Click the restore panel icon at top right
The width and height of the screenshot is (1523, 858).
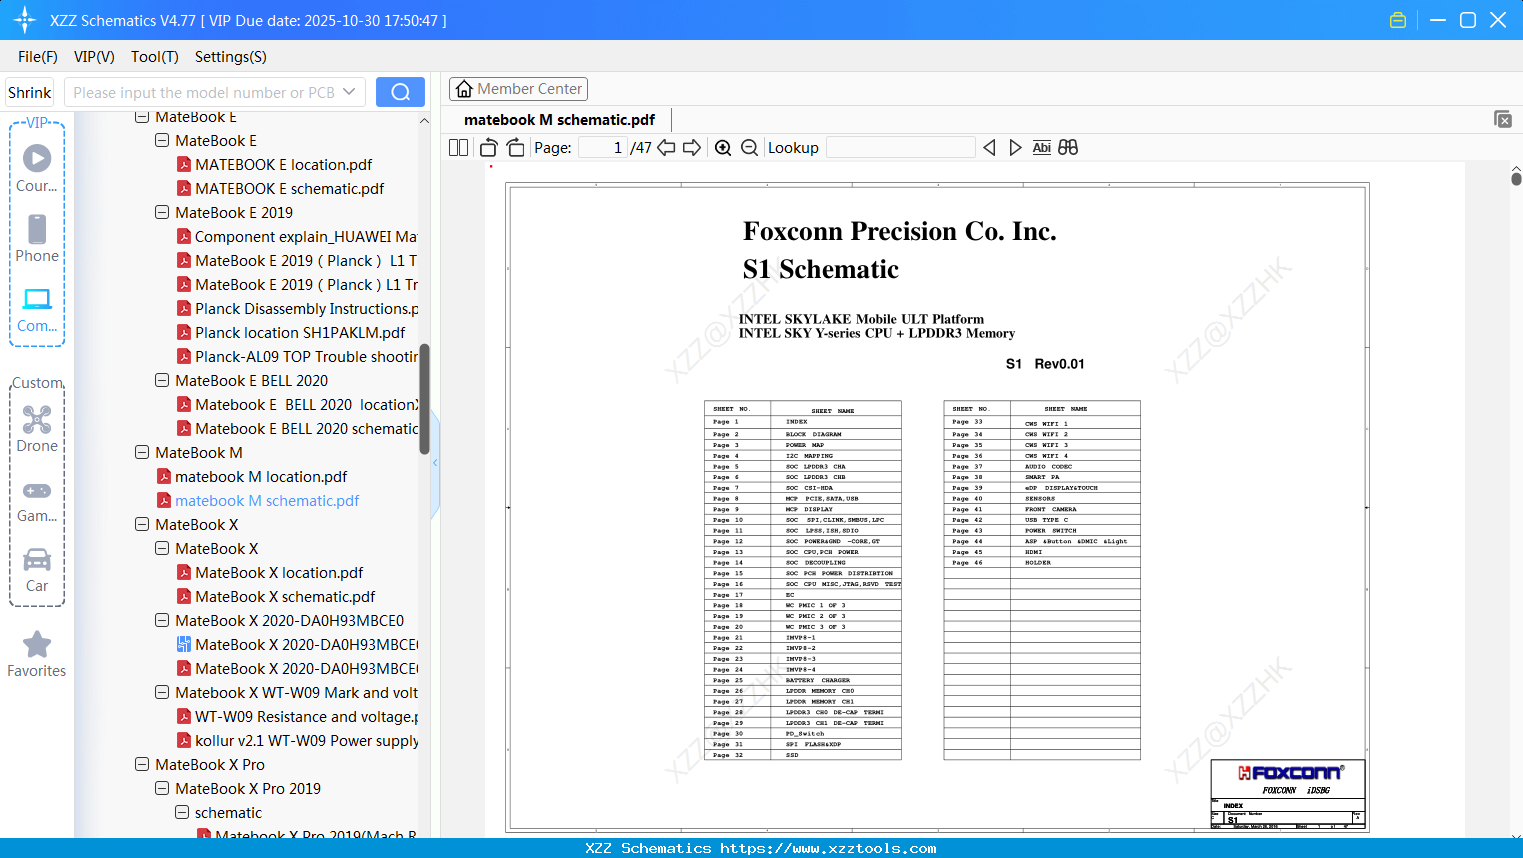click(x=1503, y=119)
